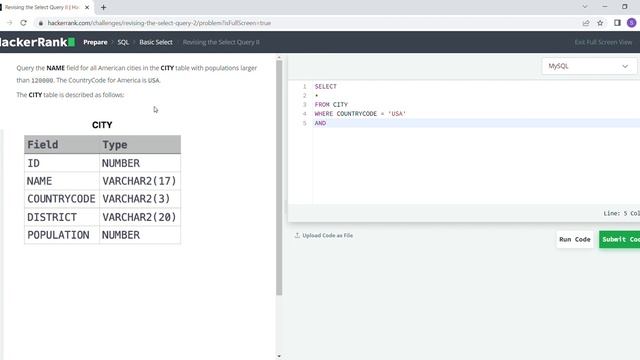Click the scroll down arrow of problem panel

pos(279,356)
